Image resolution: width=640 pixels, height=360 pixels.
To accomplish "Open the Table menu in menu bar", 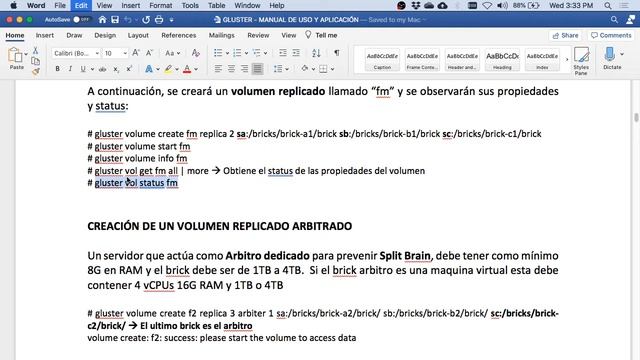I will coord(216,5).
